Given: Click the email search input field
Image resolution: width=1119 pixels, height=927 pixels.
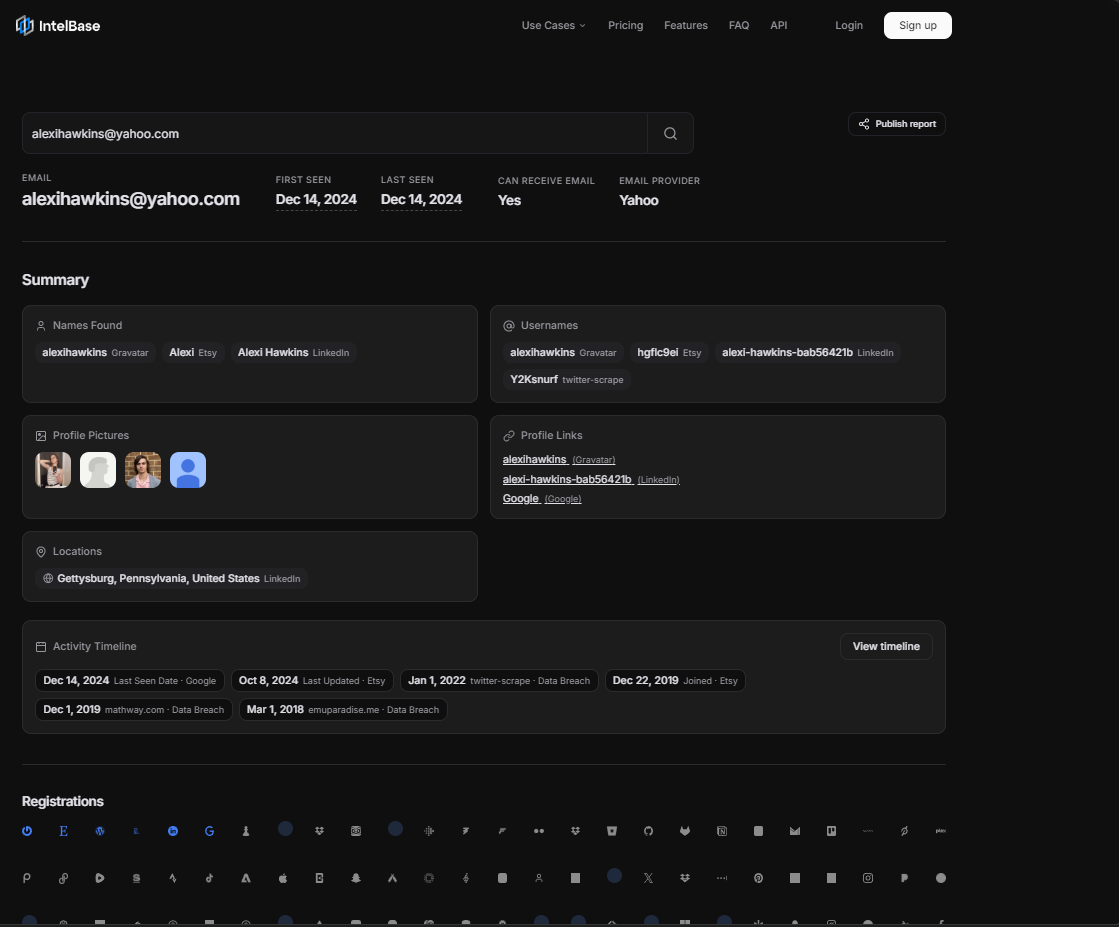Looking at the screenshot, I should point(335,133).
